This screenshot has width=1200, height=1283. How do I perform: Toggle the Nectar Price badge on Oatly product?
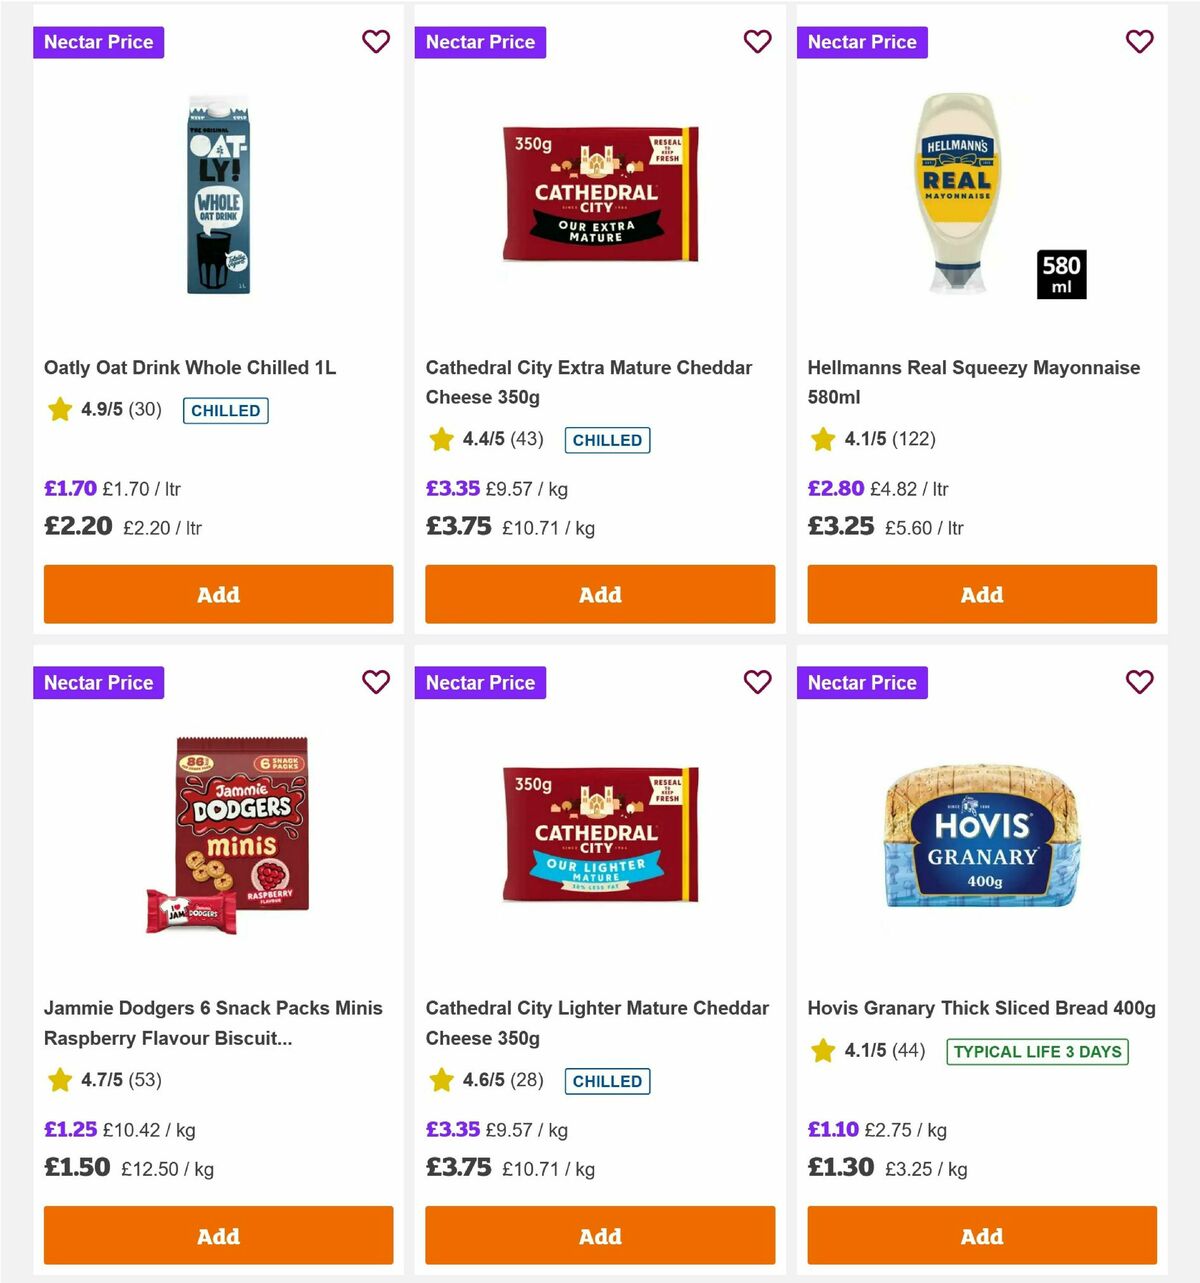[x=98, y=42]
